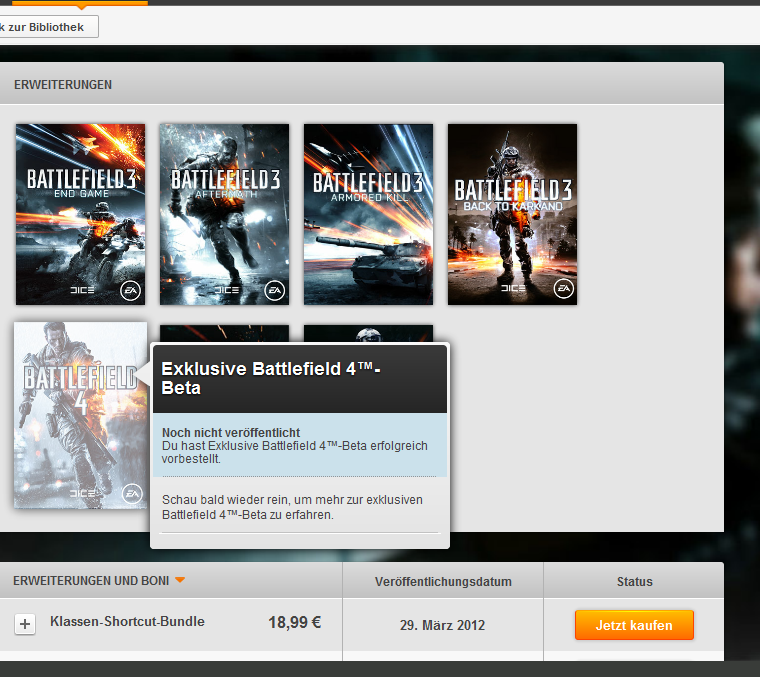Open Battlefield 3 Armored Kill expansion cover

pyautogui.click(x=368, y=214)
